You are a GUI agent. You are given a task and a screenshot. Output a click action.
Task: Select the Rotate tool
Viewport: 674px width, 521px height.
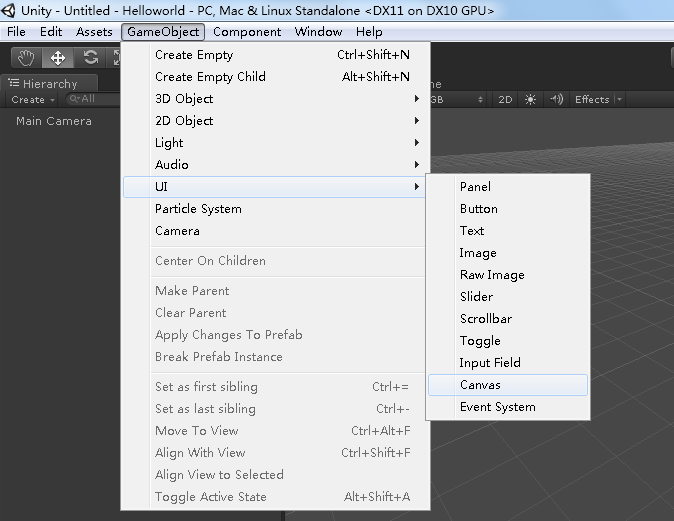point(90,58)
